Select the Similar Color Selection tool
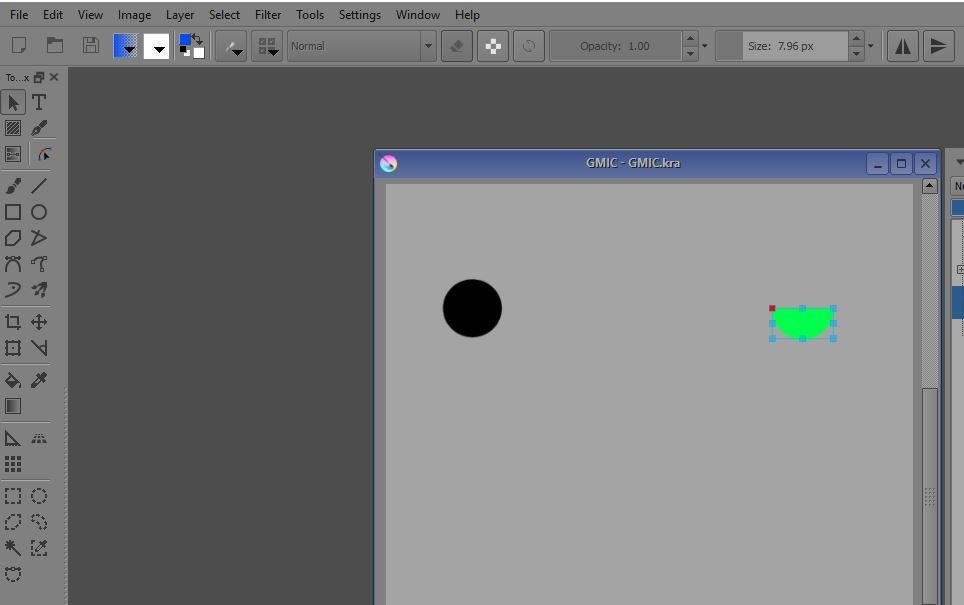The height and width of the screenshot is (605, 964). click(39, 548)
